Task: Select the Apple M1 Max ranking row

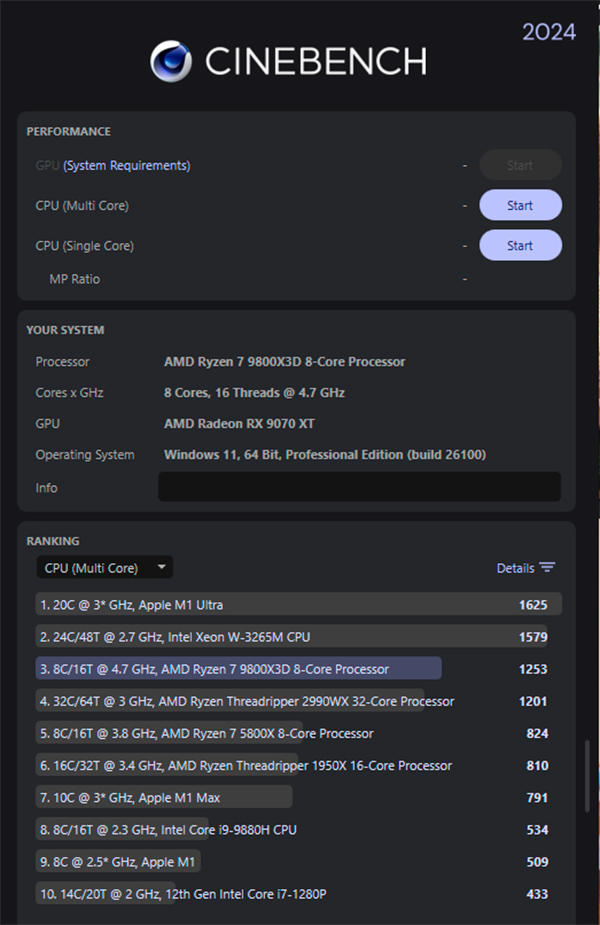Action: (290, 798)
